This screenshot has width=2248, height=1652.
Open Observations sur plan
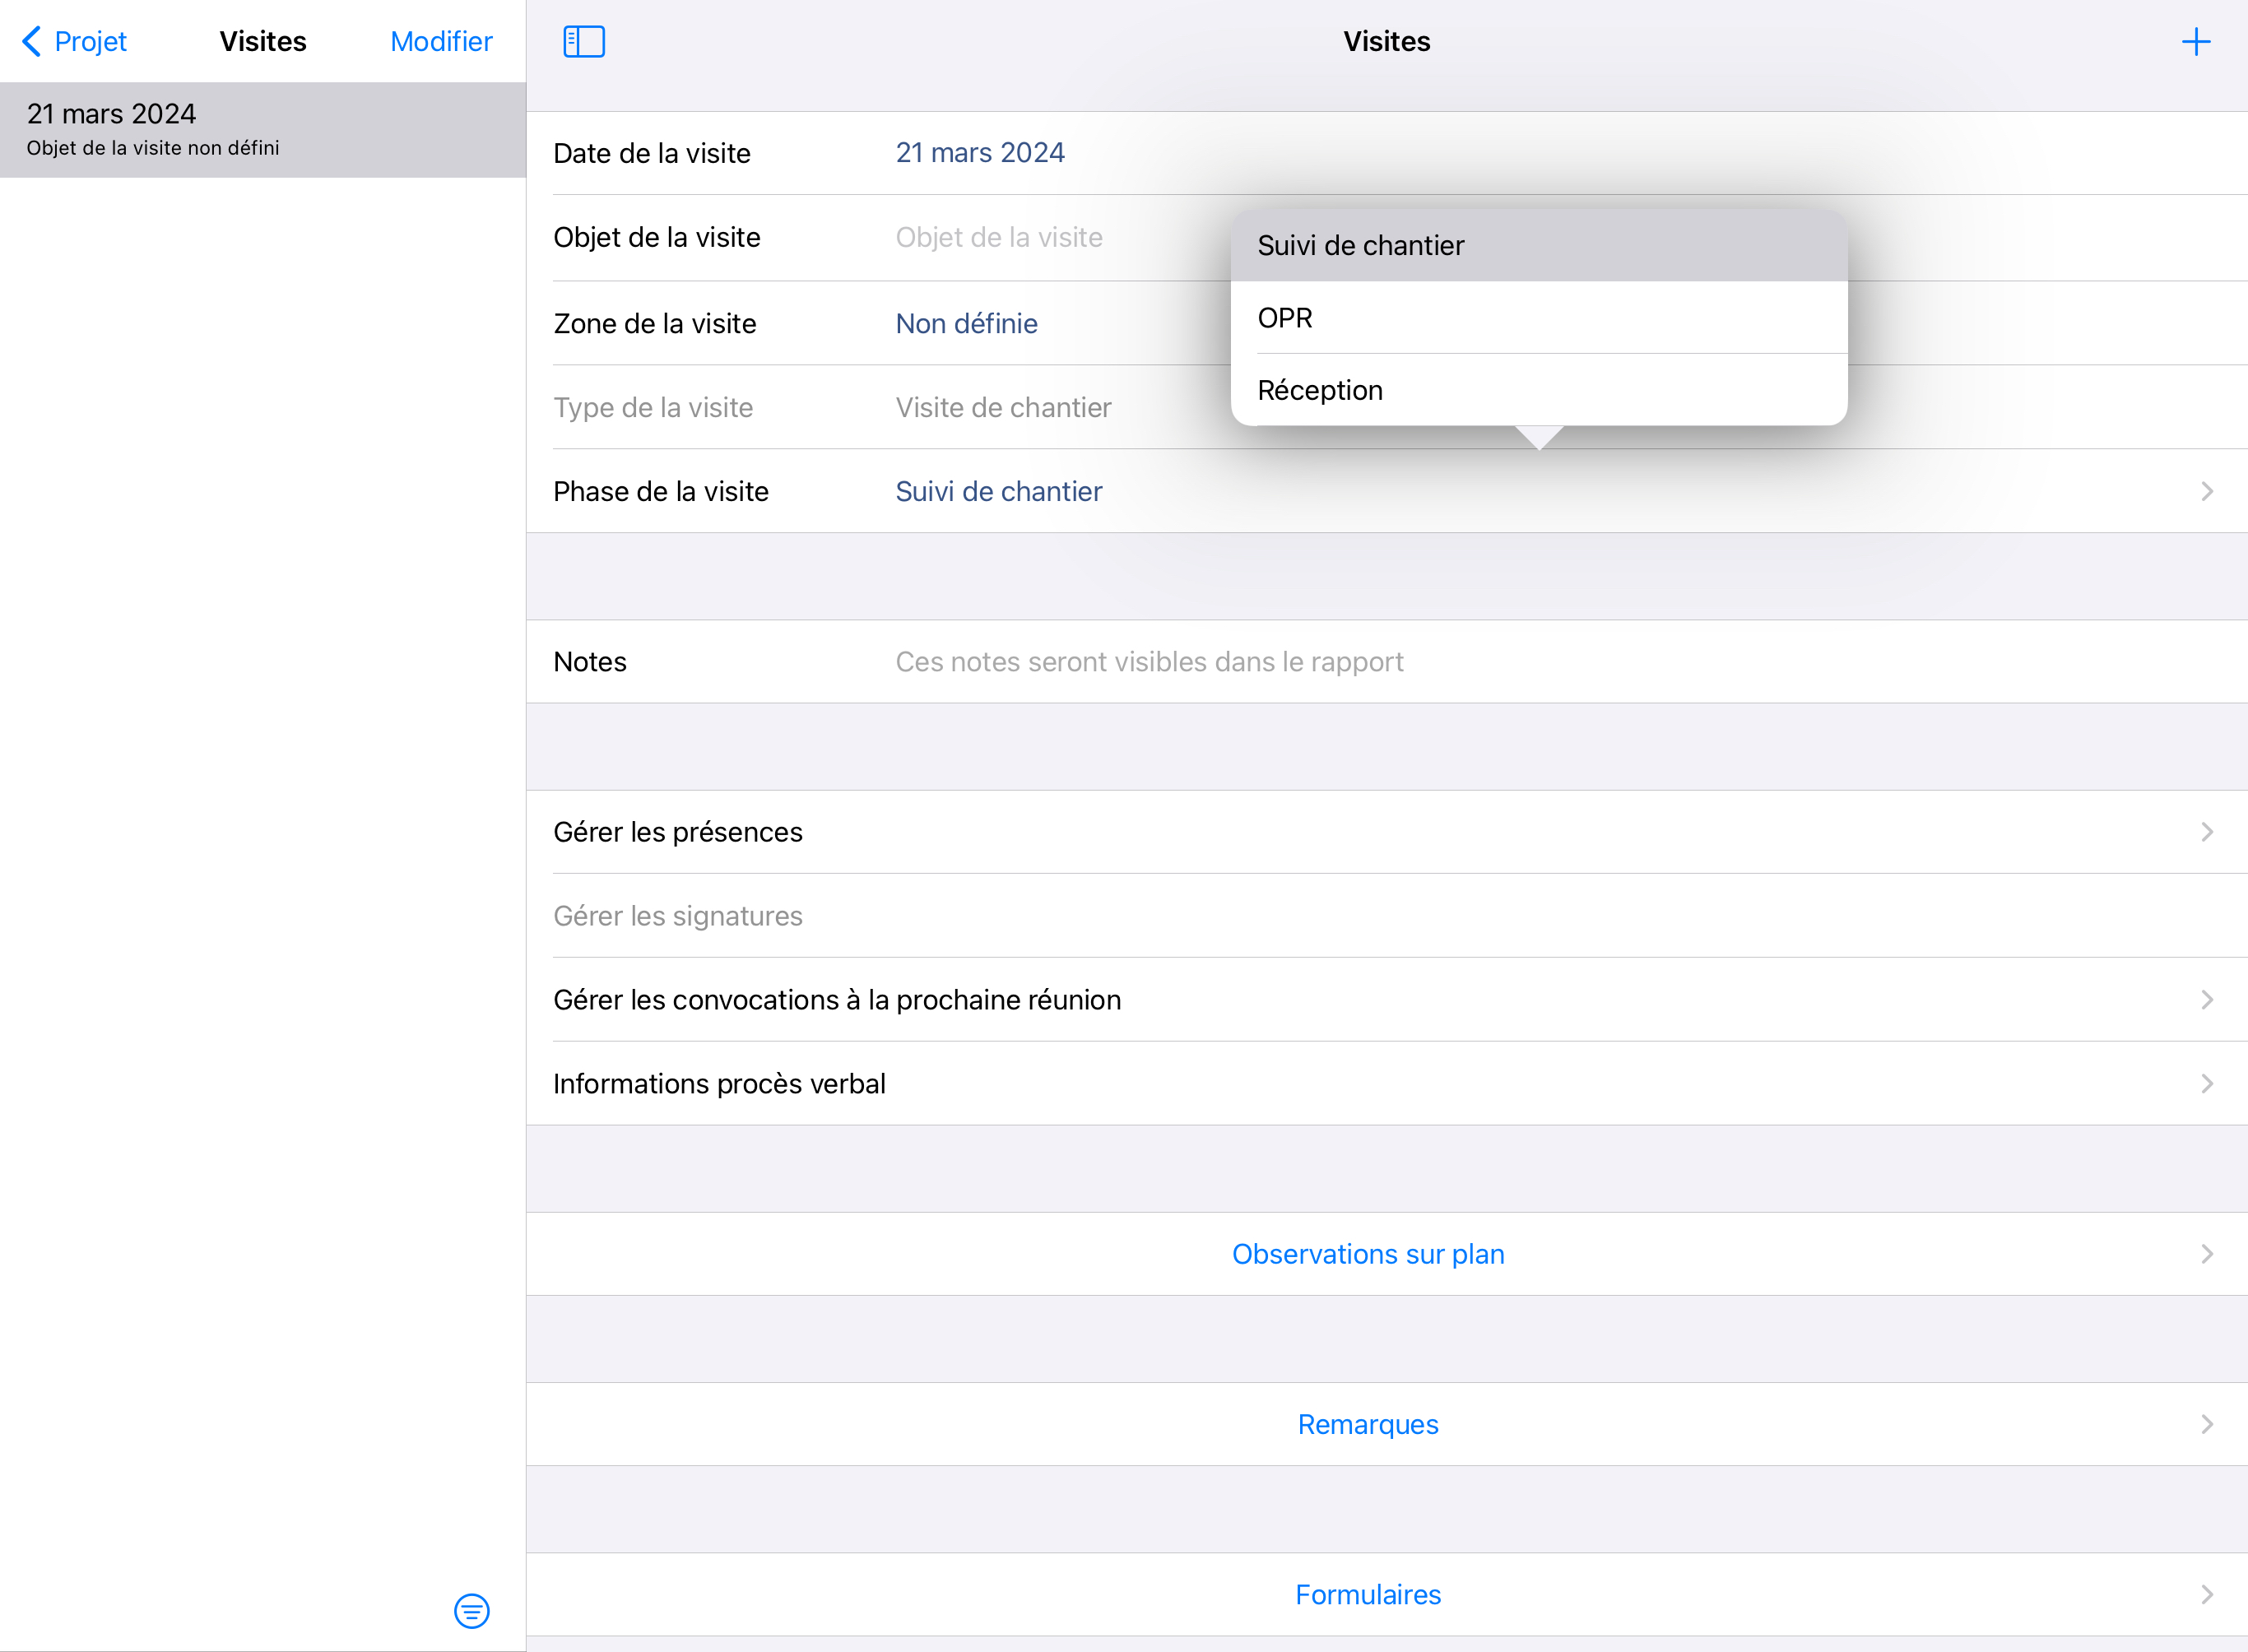[1367, 1254]
